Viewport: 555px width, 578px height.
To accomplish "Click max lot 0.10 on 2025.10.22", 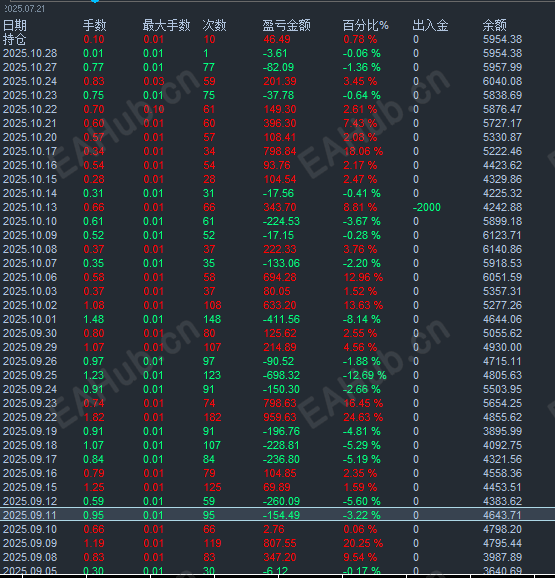I will pos(154,109).
